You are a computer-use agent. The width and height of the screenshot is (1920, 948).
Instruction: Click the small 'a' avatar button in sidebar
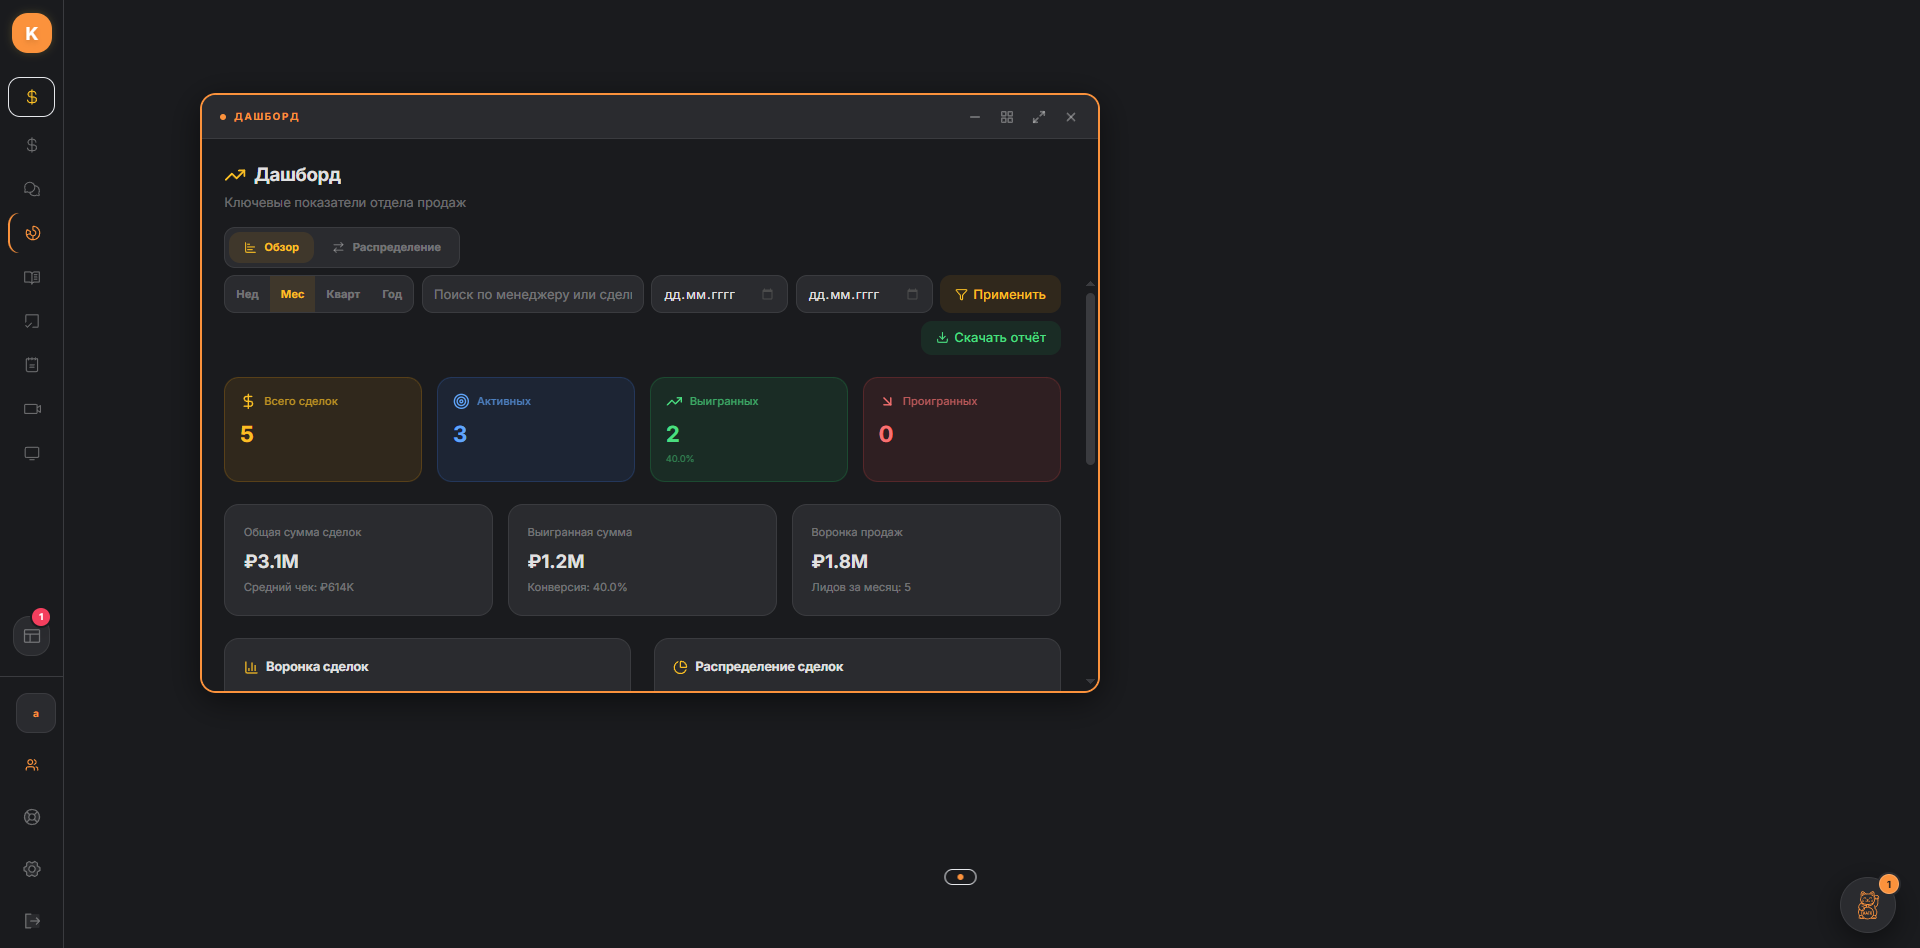36,713
